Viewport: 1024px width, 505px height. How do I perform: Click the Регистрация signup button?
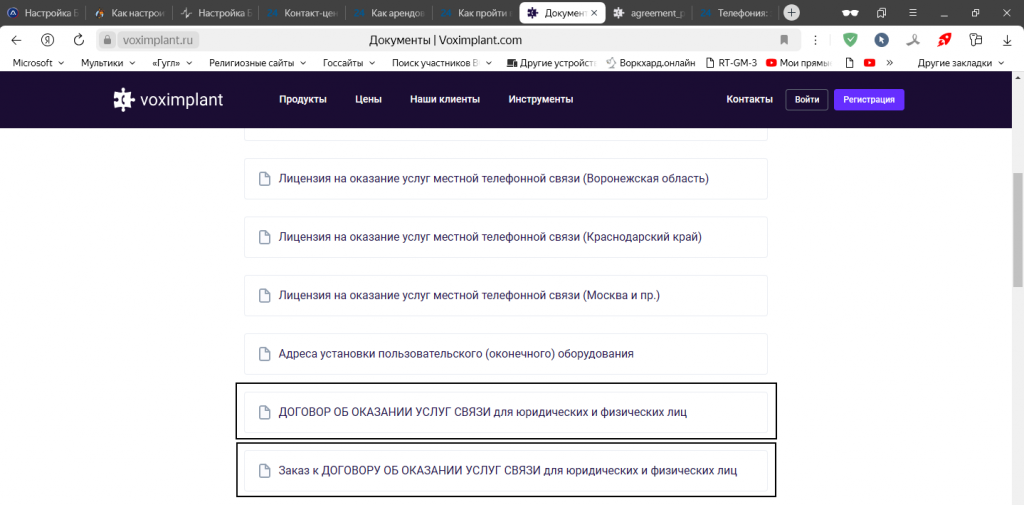pos(869,100)
